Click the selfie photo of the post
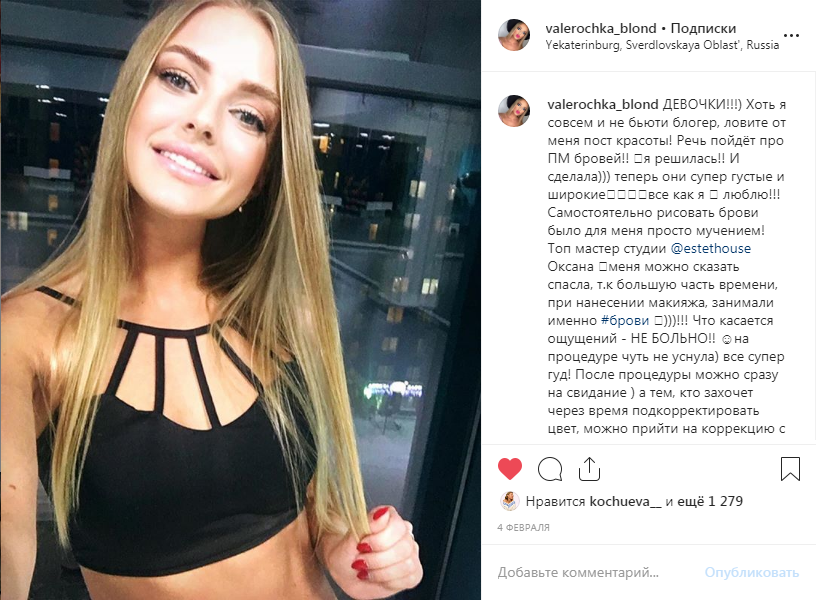The height and width of the screenshot is (600, 816). tap(240, 300)
